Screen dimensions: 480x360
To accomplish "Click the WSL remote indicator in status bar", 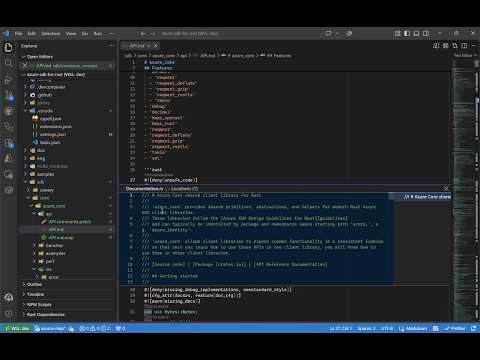I will click(17, 328).
